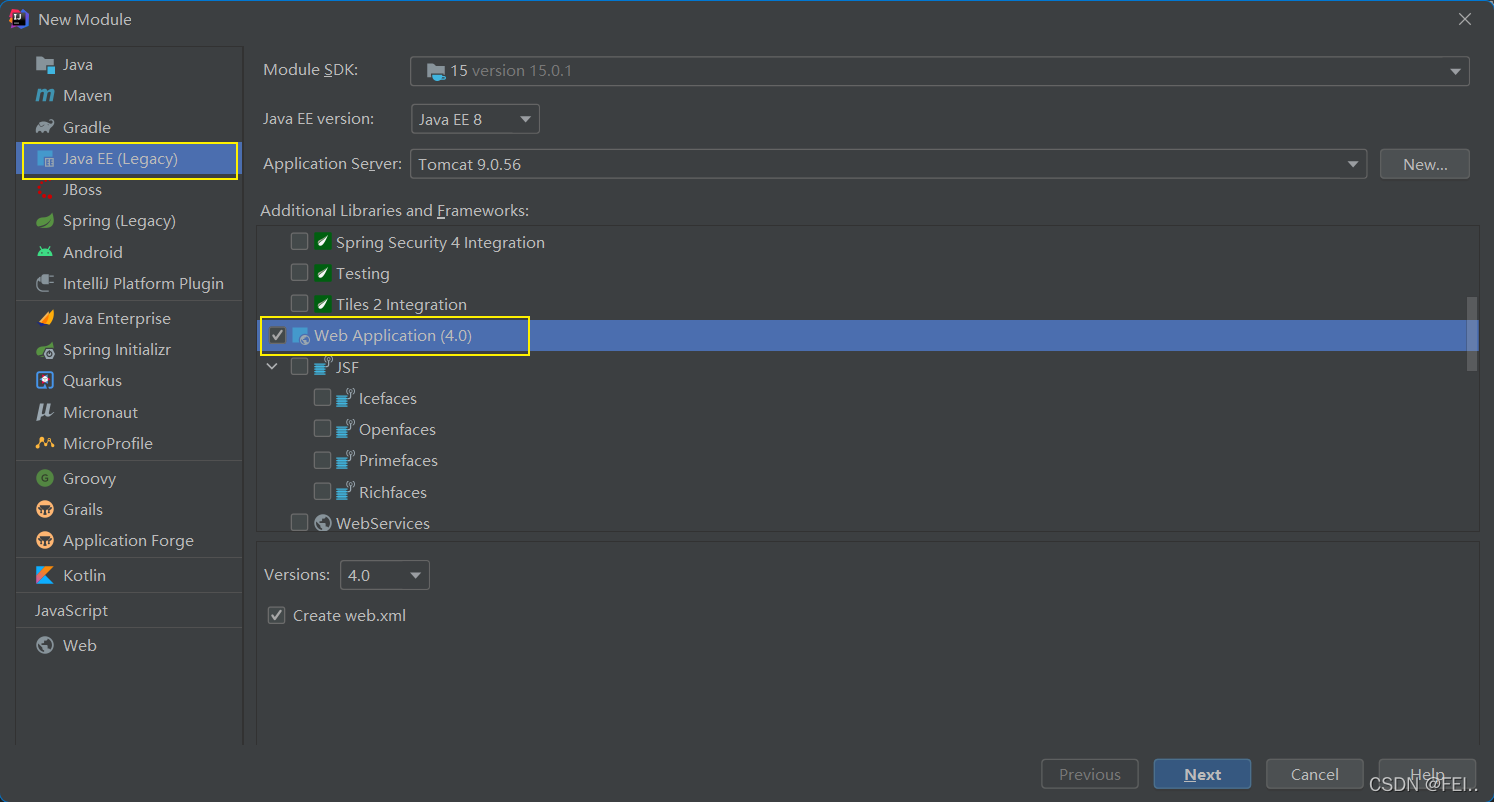Tick the Openfaces checkbox
The height and width of the screenshot is (802, 1494).
(322, 429)
